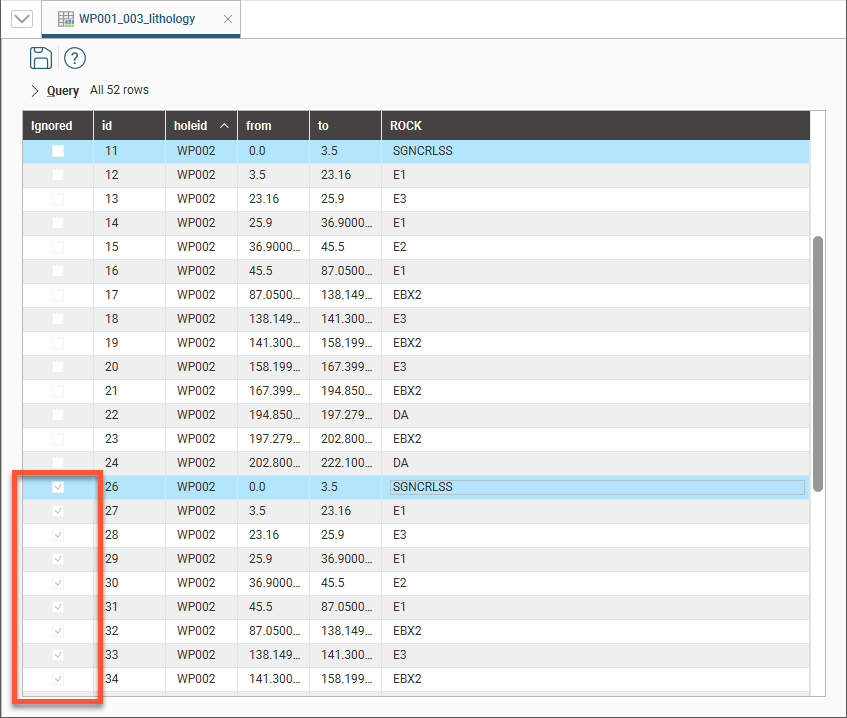Edit the SGNCRLSS rock cell in row 26
This screenshot has width=847, height=718.
pyautogui.click(x=596, y=487)
